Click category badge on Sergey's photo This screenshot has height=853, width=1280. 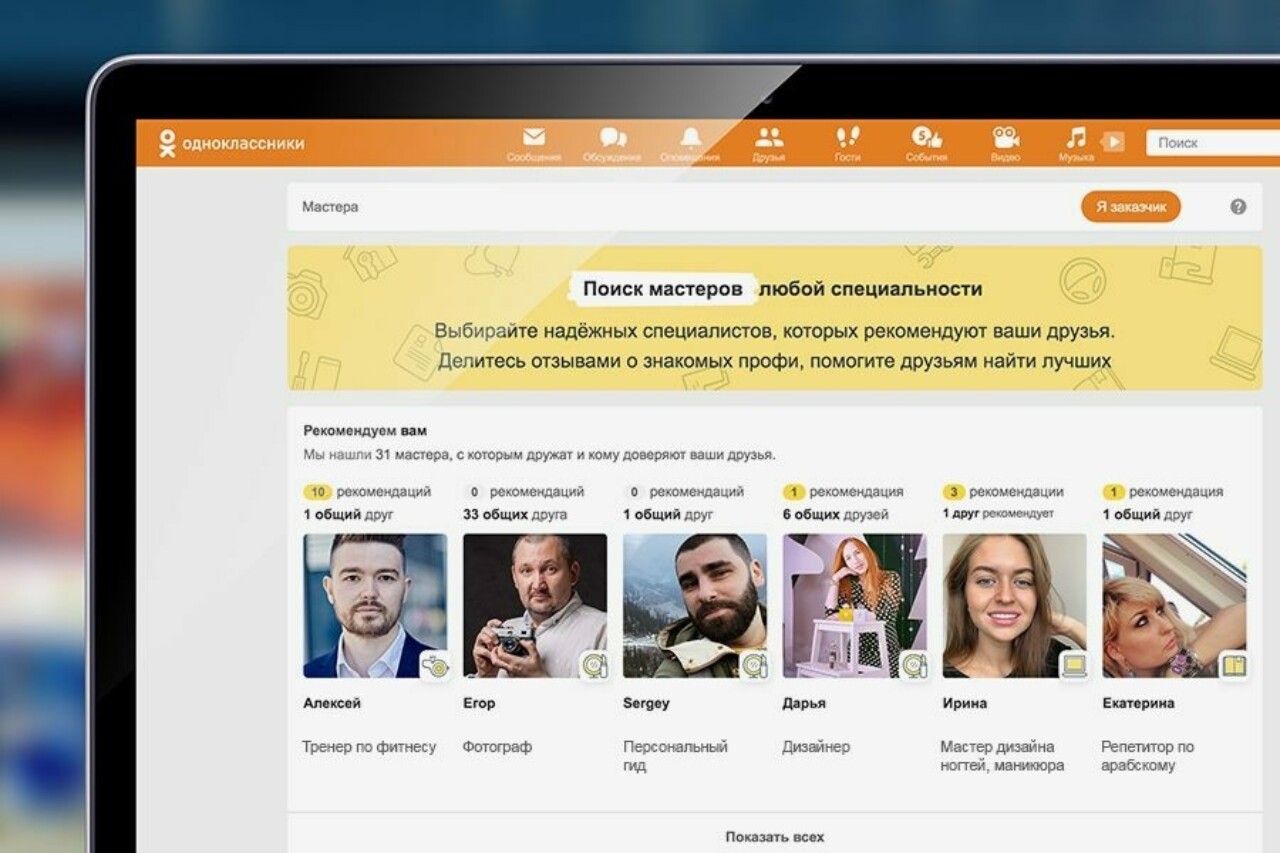(754, 666)
